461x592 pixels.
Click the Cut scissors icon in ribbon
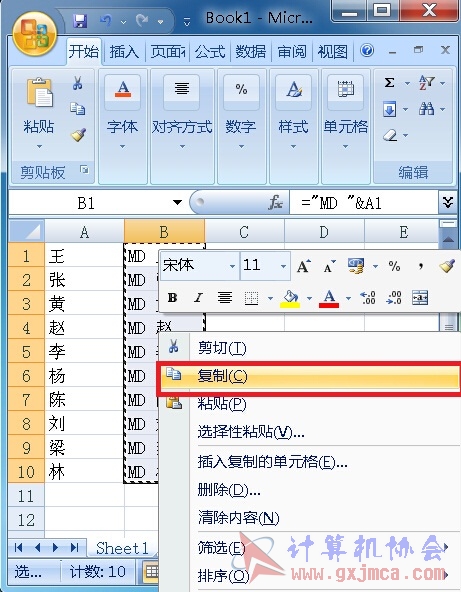(x=78, y=83)
